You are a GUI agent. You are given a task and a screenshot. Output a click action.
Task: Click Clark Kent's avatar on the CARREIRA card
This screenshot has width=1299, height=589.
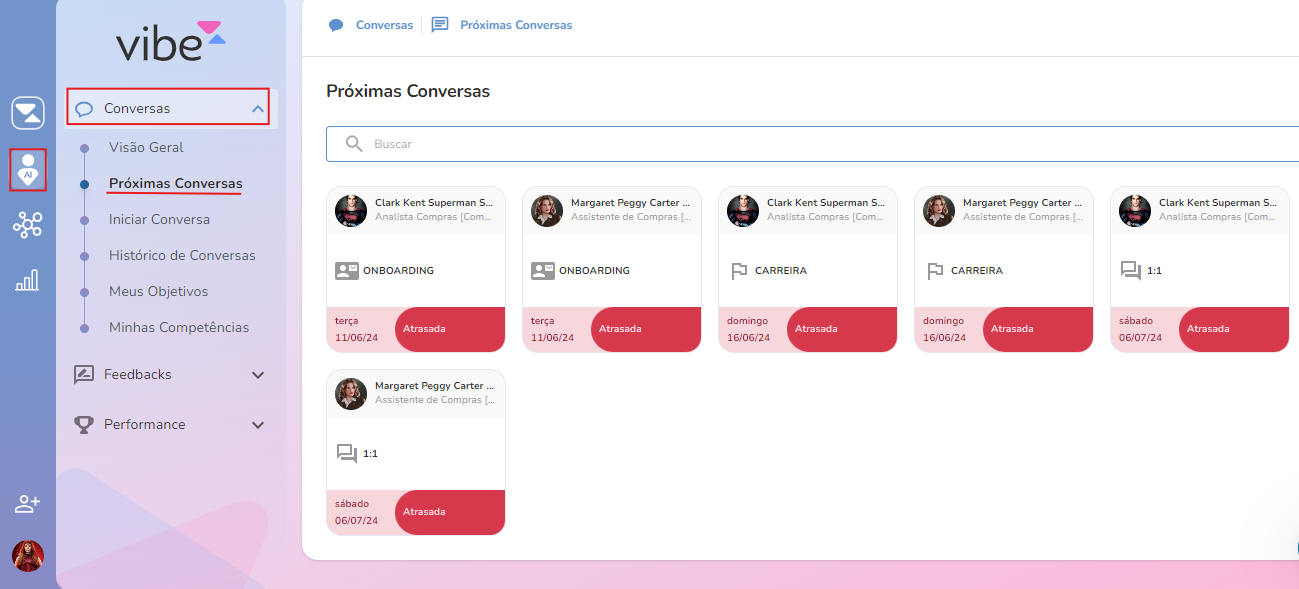click(x=743, y=211)
